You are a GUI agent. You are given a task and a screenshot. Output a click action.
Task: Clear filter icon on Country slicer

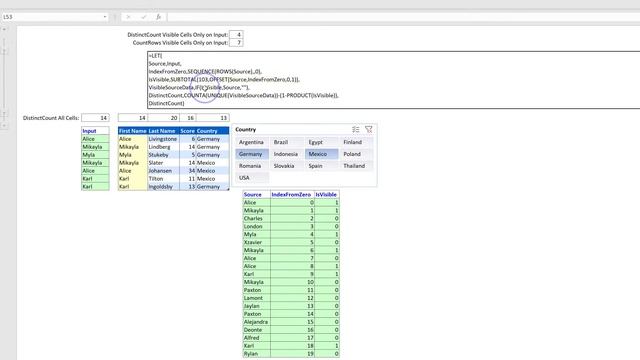(369, 129)
